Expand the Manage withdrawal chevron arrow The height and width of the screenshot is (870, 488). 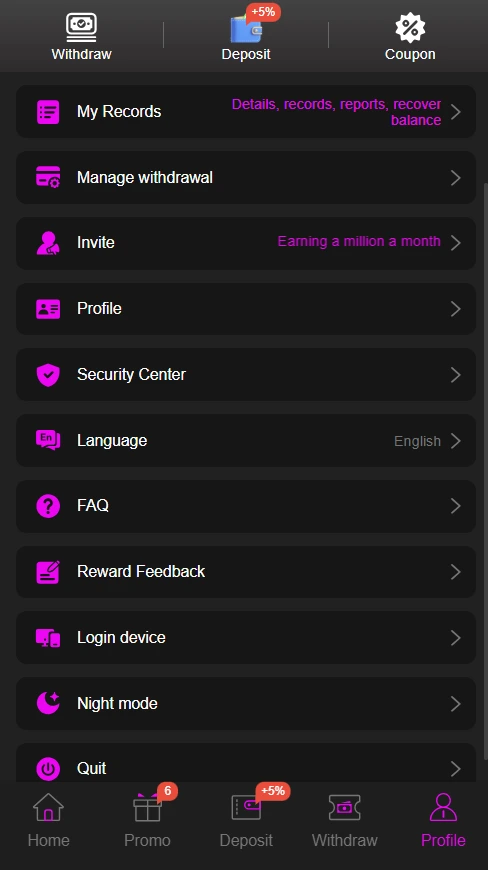tap(456, 178)
